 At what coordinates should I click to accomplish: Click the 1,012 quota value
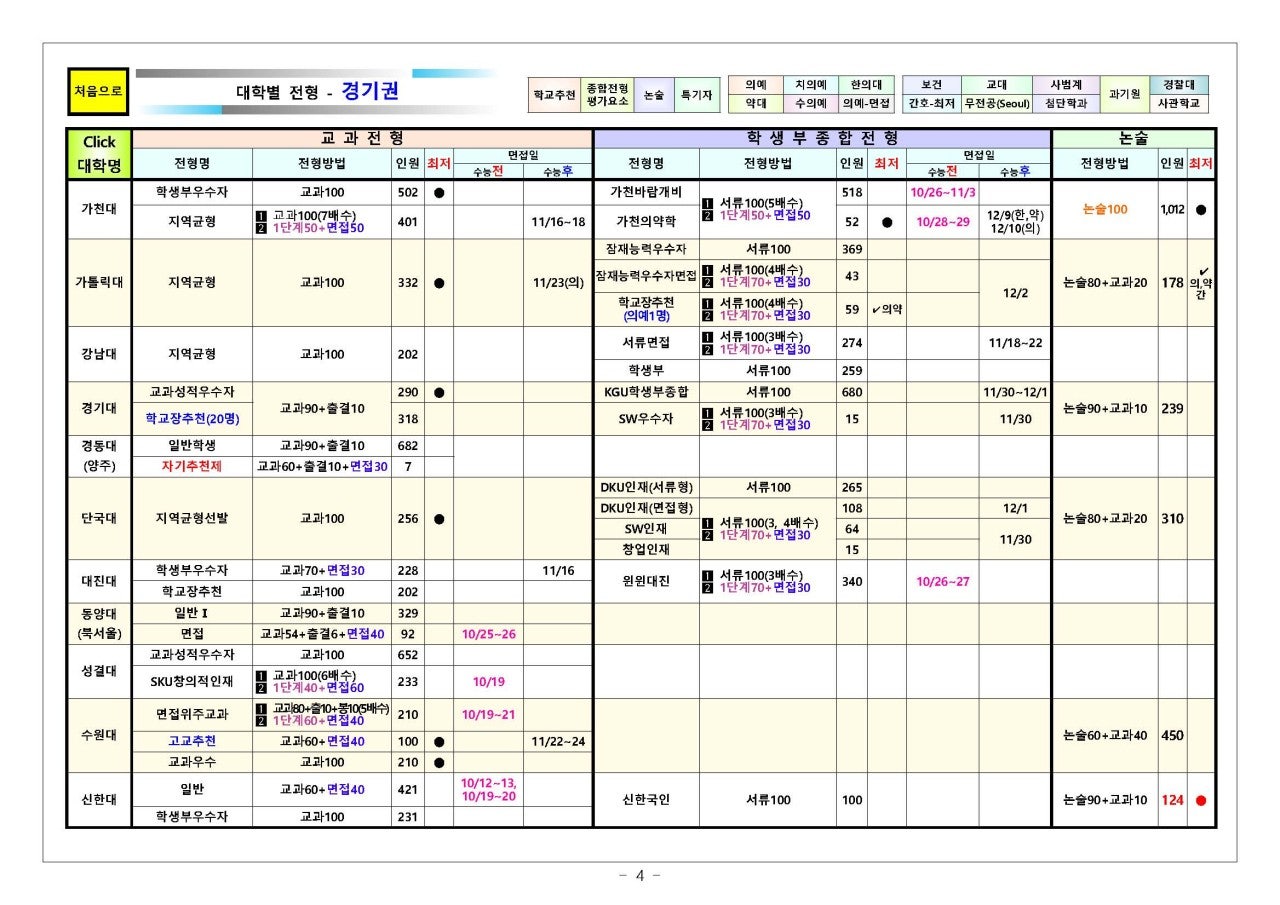1172,209
